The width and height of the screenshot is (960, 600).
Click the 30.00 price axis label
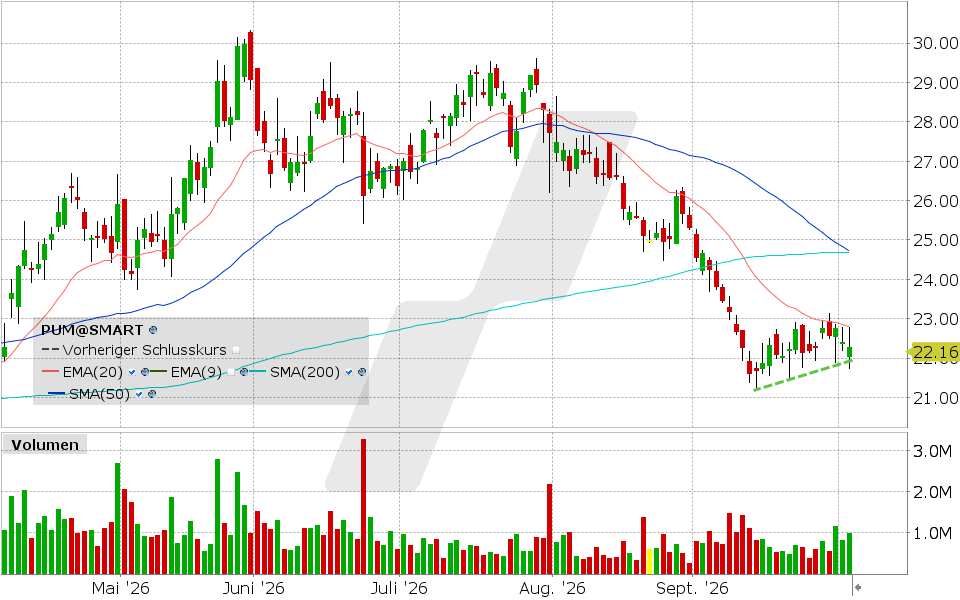[936, 43]
